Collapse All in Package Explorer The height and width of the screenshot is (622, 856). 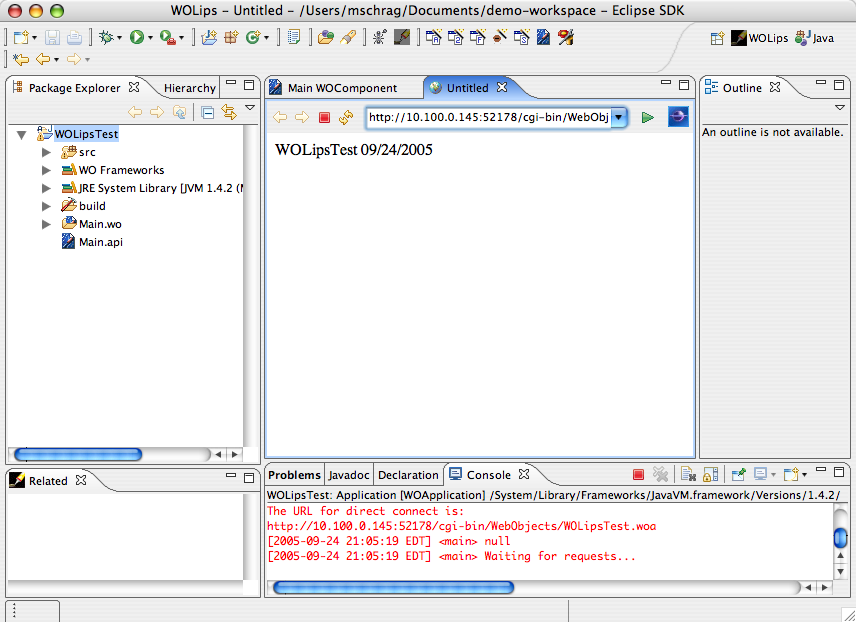pos(207,112)
